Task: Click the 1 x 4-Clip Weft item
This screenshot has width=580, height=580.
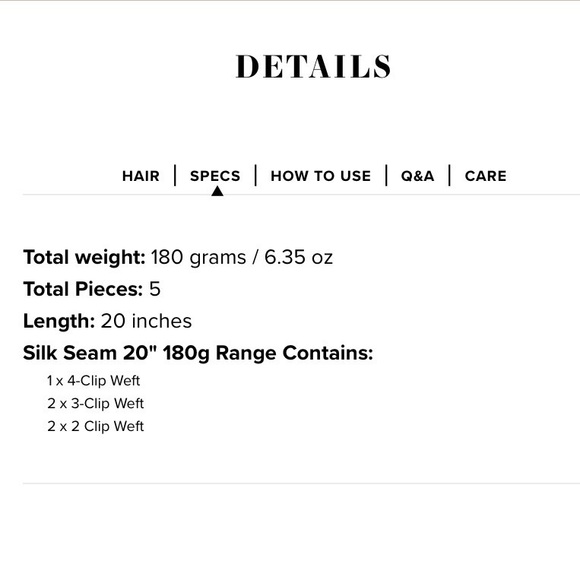Action: point(93,381)
